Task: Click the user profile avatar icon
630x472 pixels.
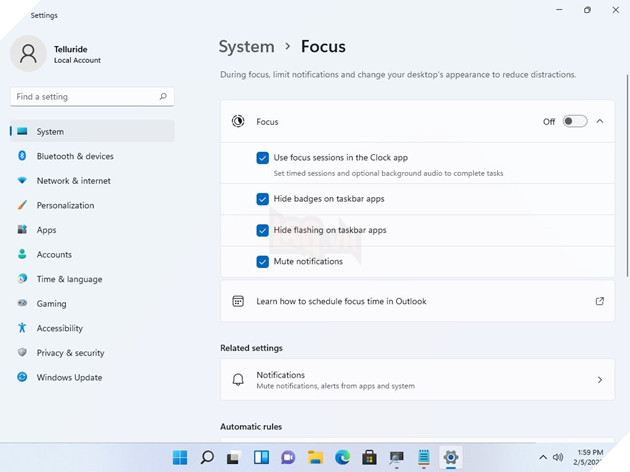Action: pyautogui.click(x=28, y=53)
